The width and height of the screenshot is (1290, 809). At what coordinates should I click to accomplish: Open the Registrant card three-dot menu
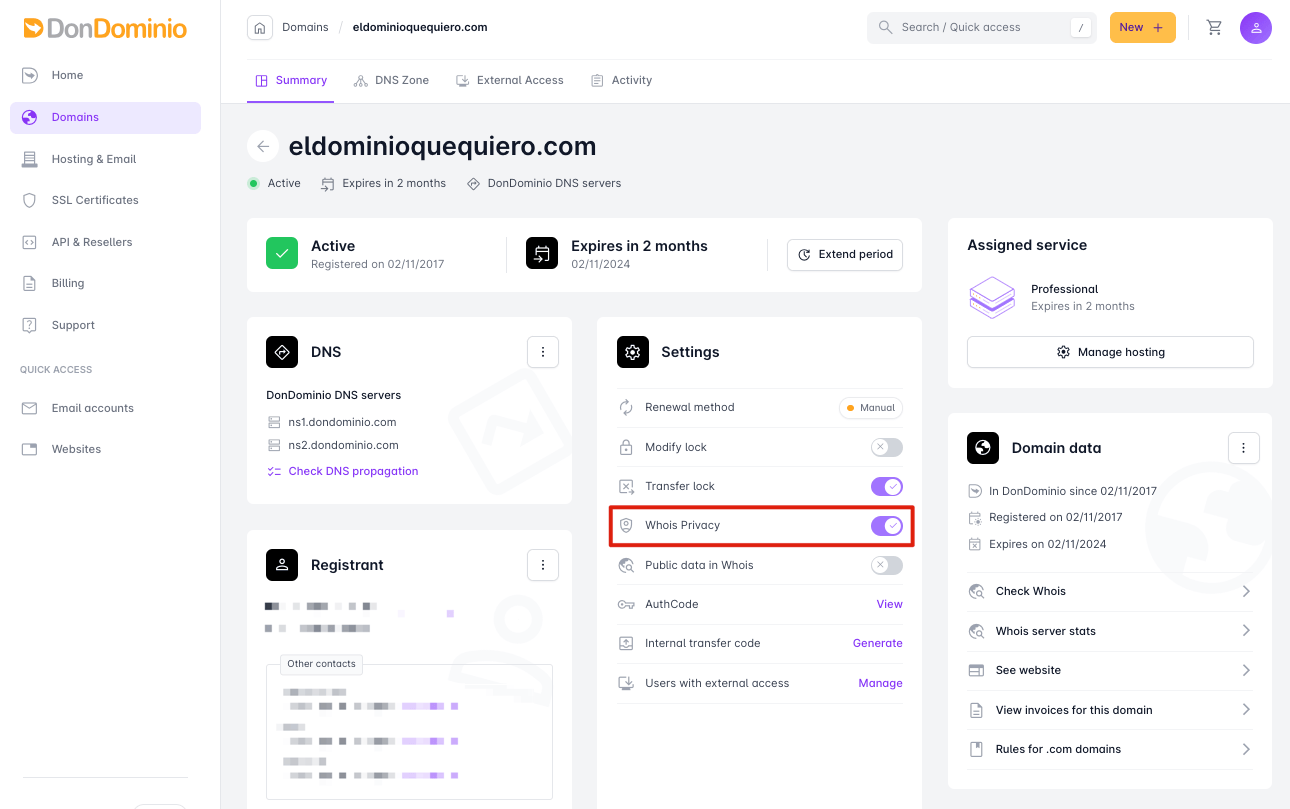coord(543,565)
